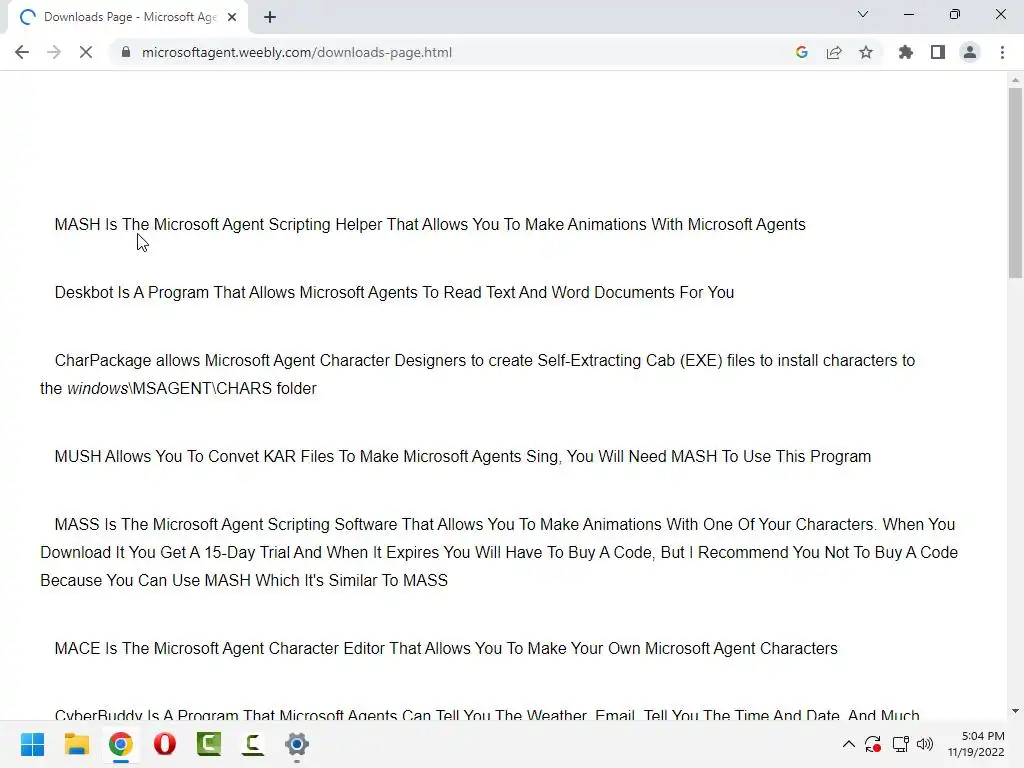Screen dimensions: 1024x768
Task: Launch Opera from the taskbar
Action: pyautogui.click(x=165, y=744)
